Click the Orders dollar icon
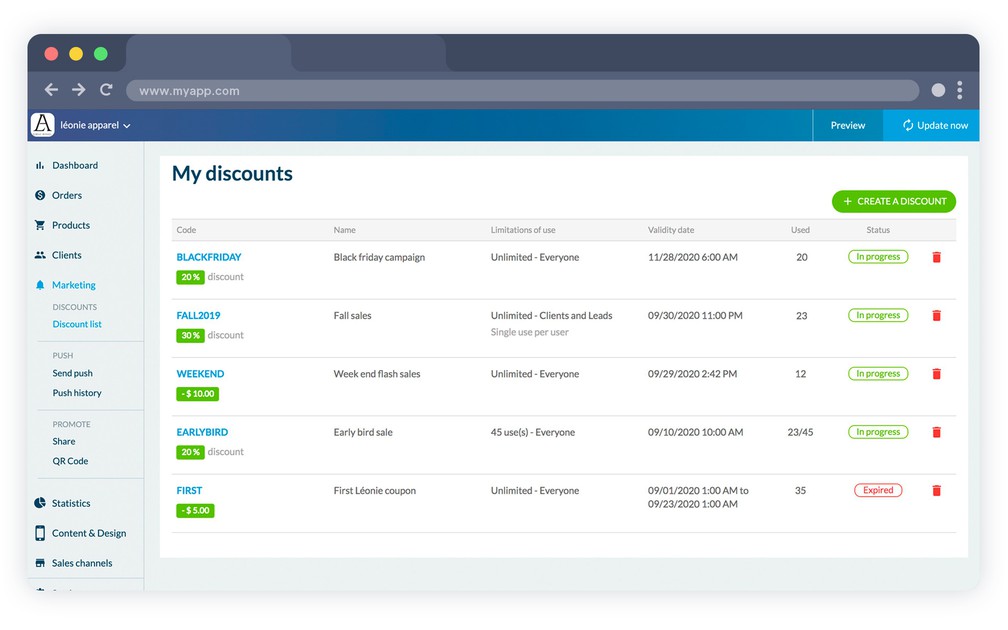Viewport: 1008px width, 630px height. 40,195
